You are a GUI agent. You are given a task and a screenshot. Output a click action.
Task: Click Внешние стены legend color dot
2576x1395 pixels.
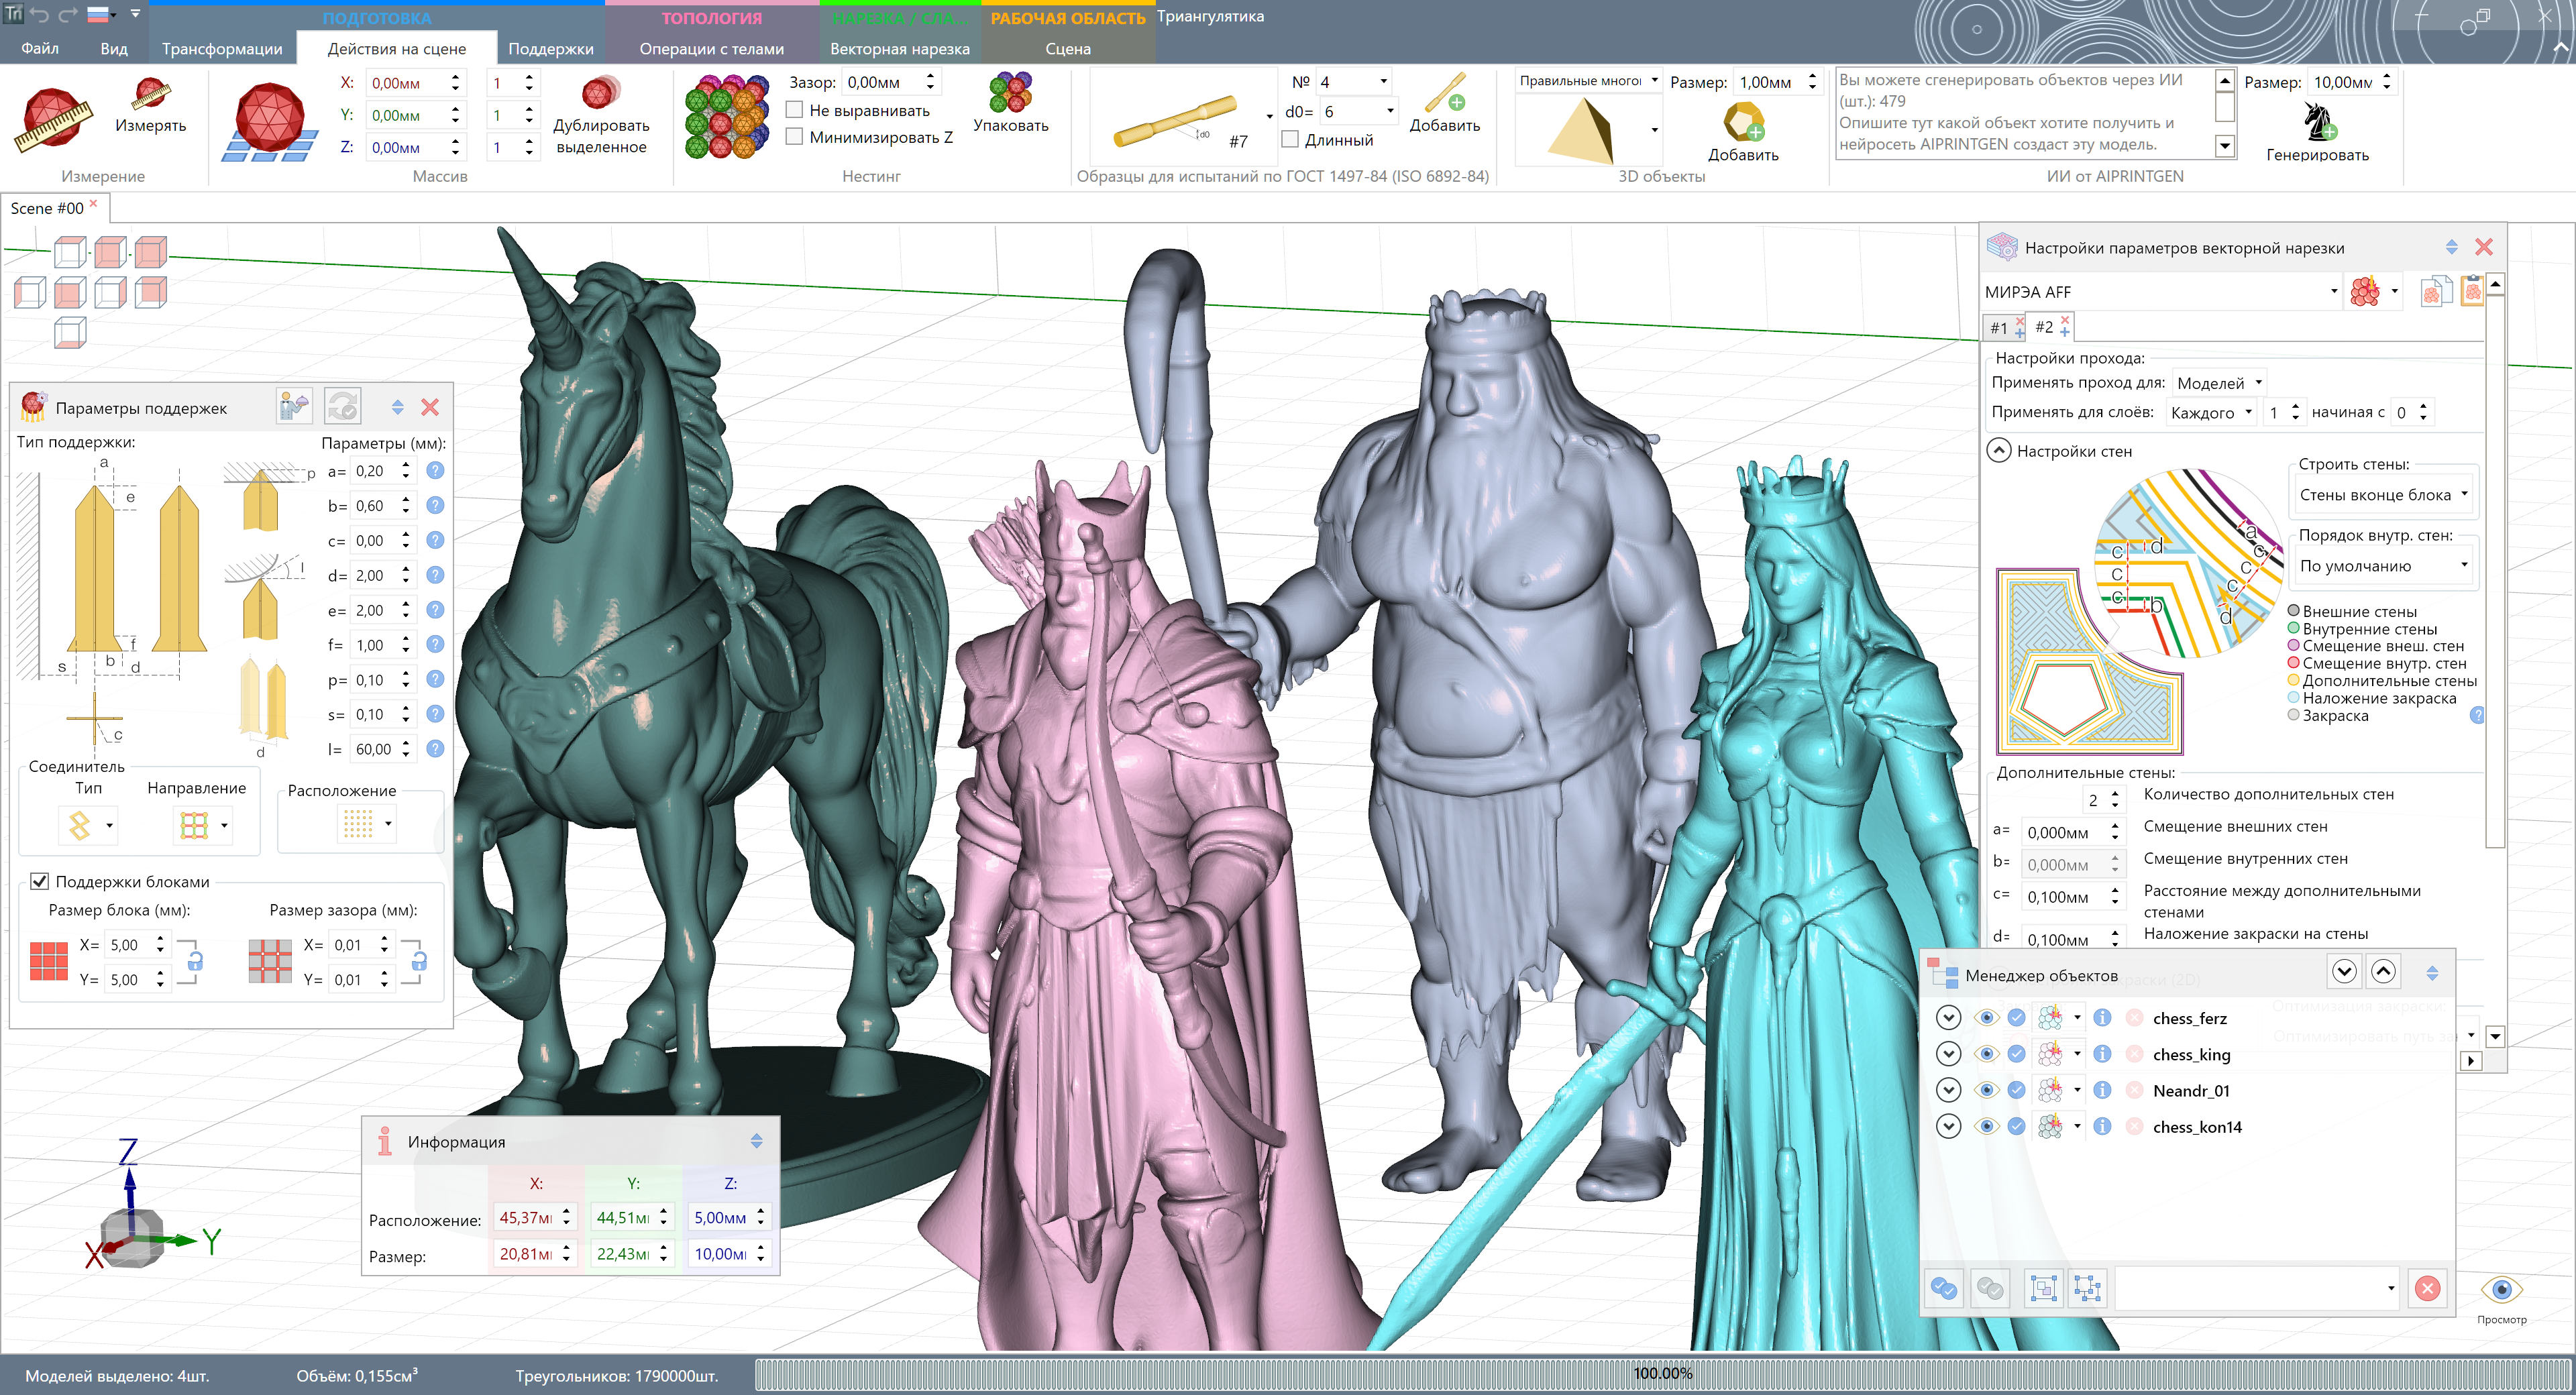click(2294, 611)
